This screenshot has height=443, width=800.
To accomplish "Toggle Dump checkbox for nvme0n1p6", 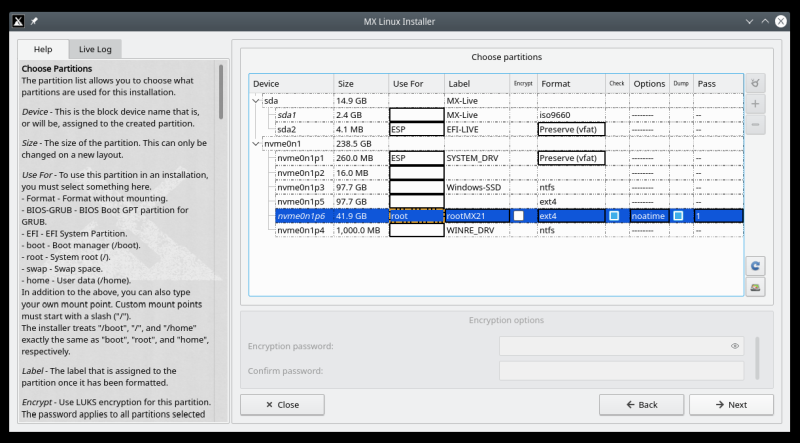I will click(678, 216).
